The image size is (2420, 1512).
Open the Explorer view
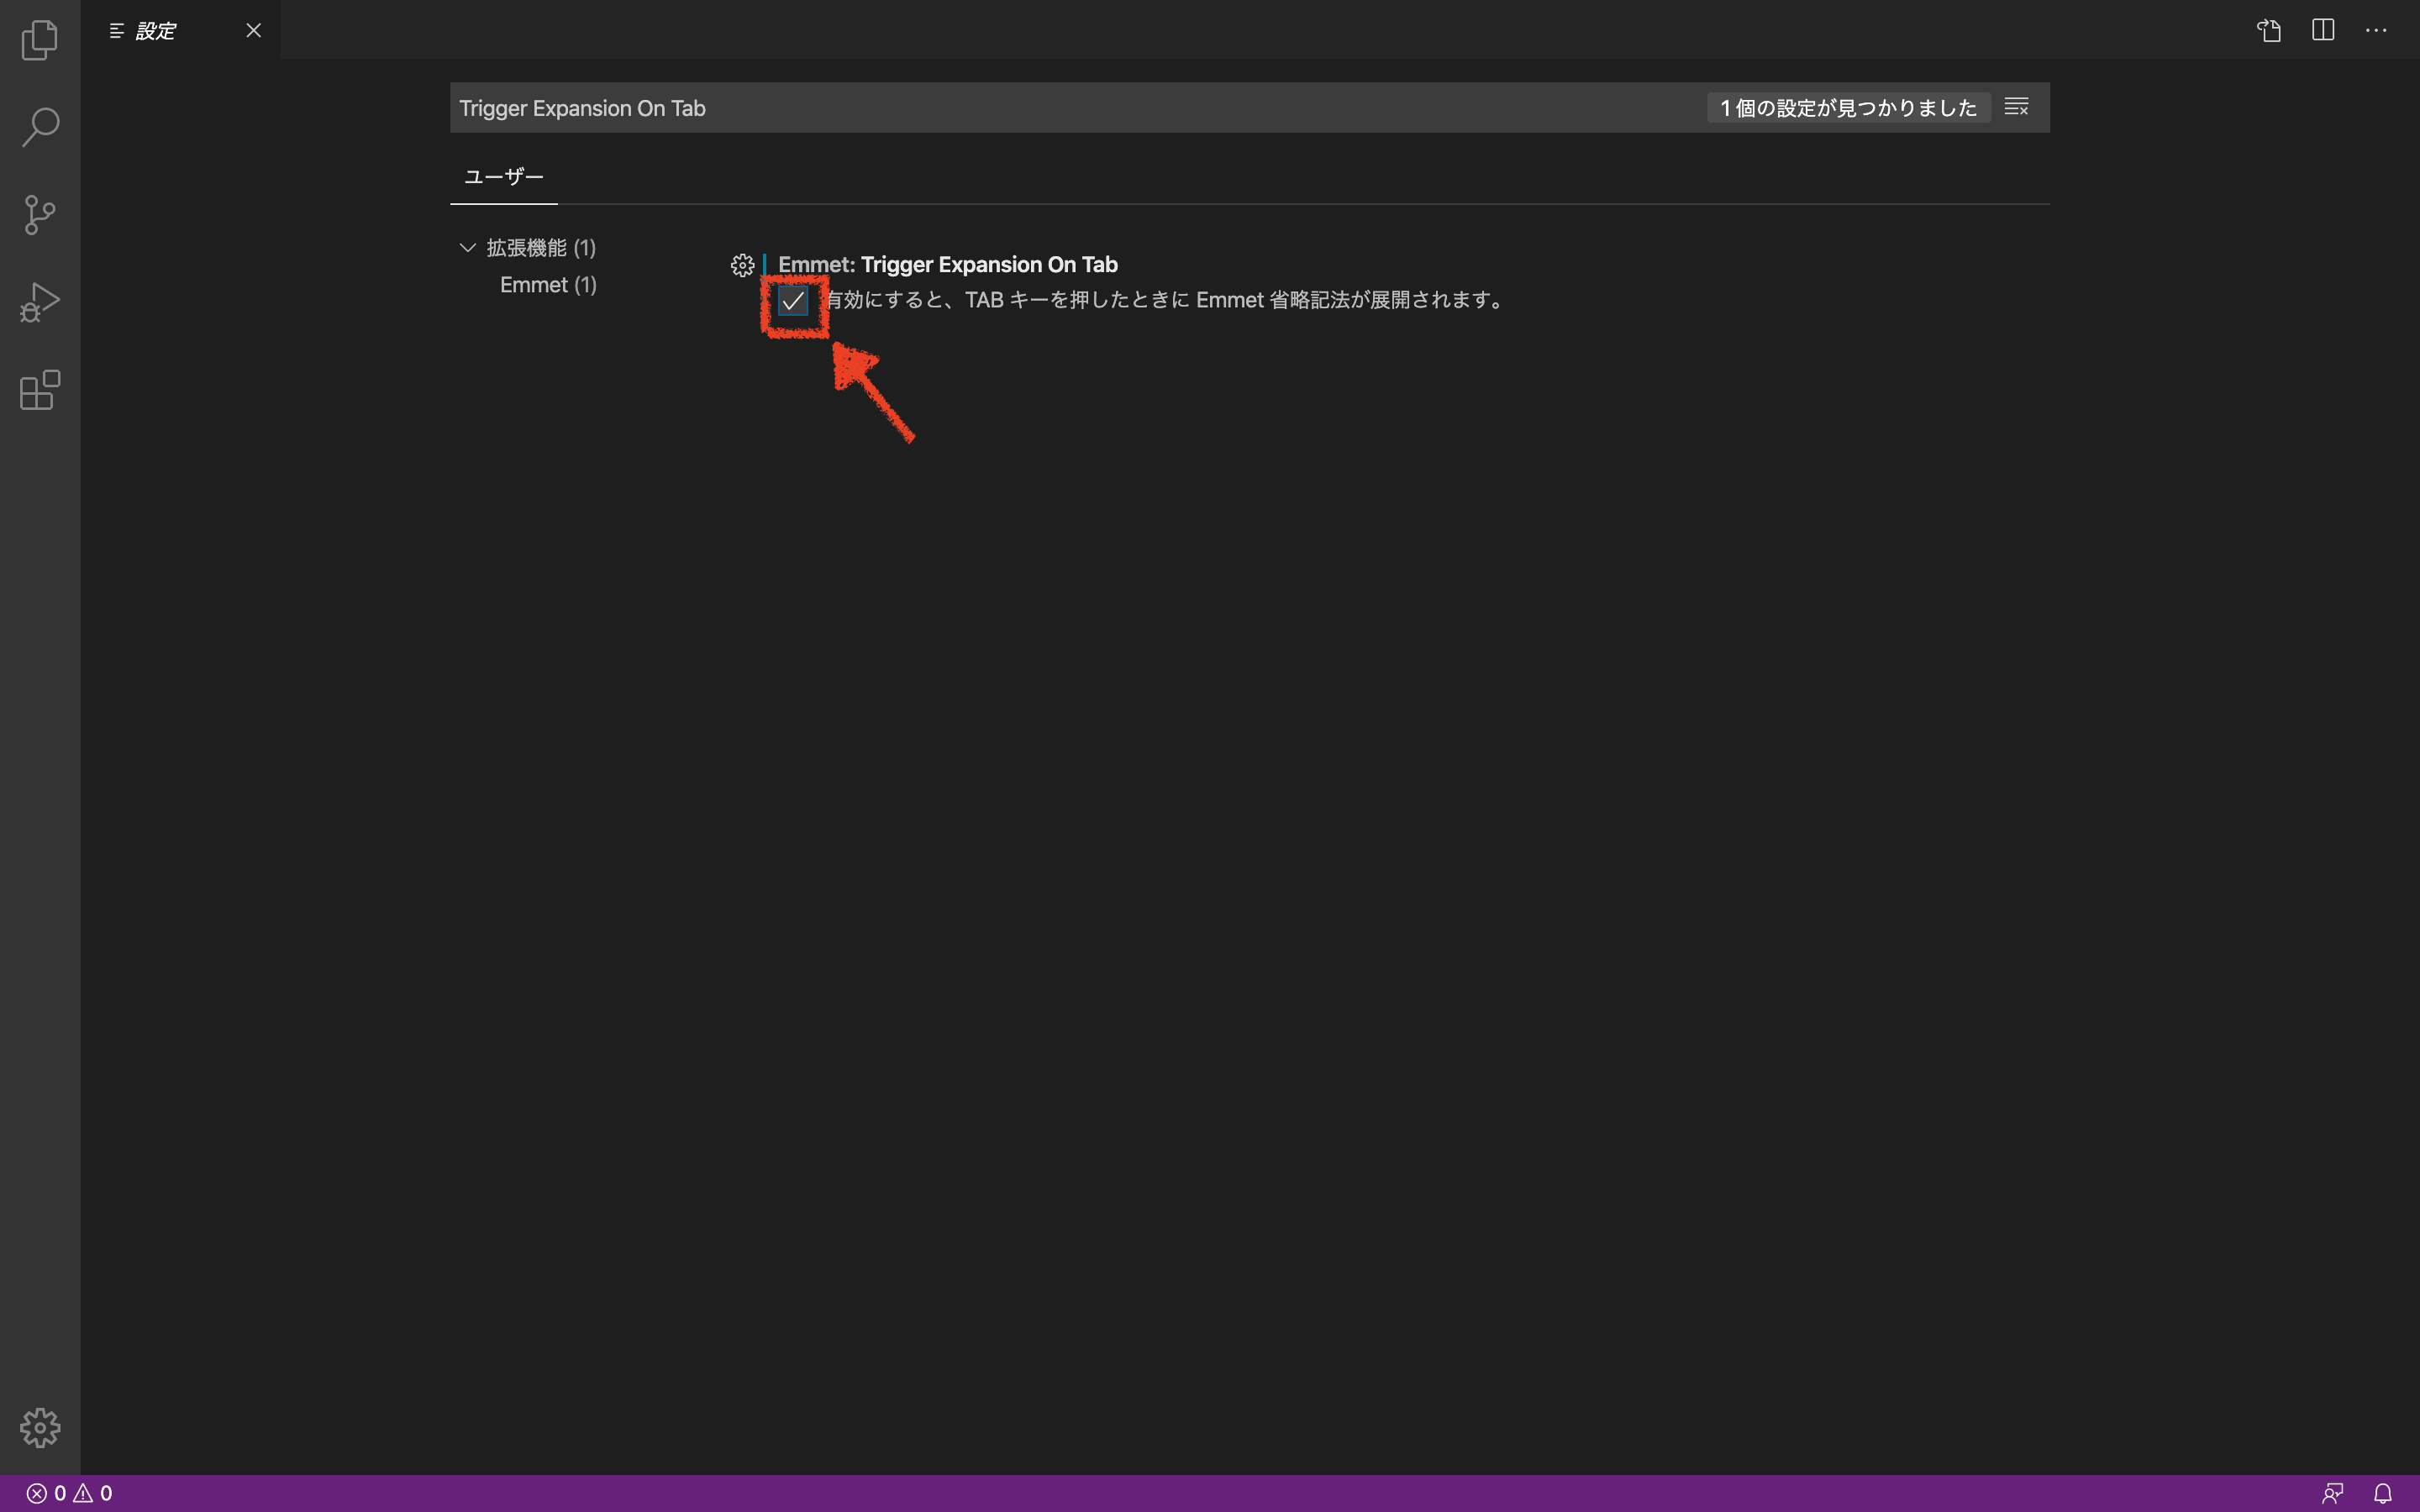39,39
